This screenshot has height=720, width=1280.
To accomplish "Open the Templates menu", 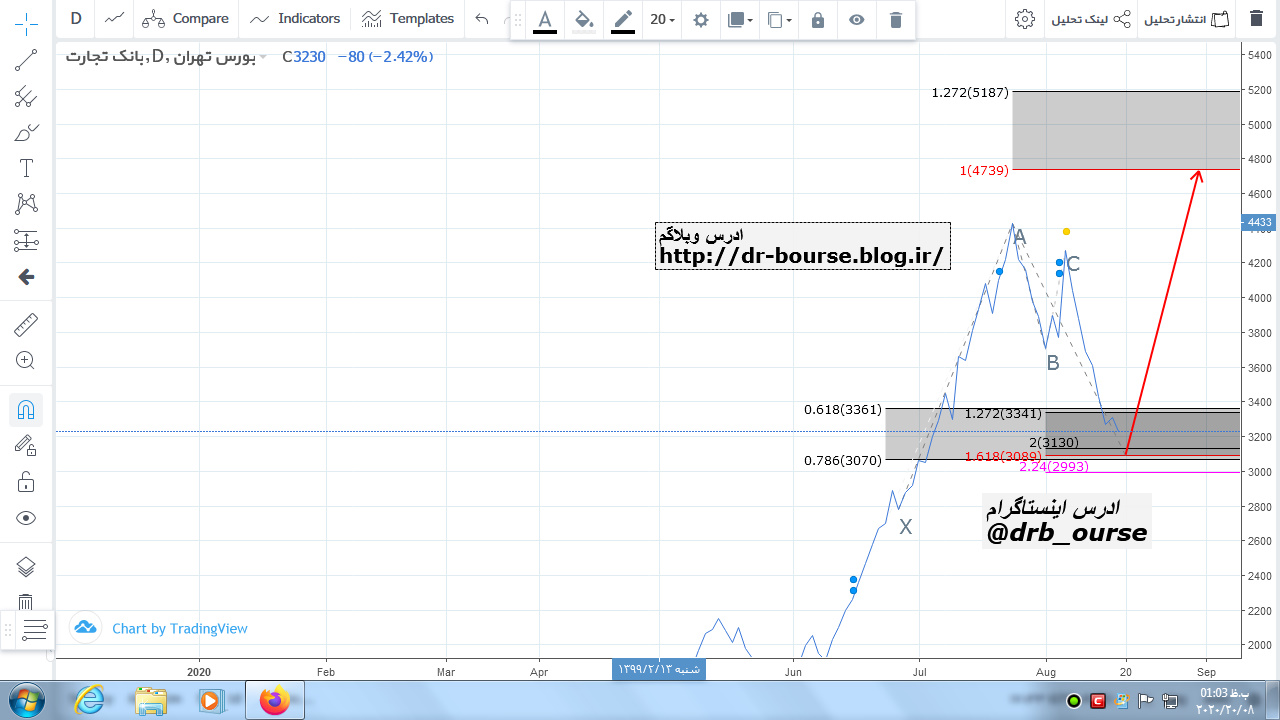I will [x=408, y=18].
